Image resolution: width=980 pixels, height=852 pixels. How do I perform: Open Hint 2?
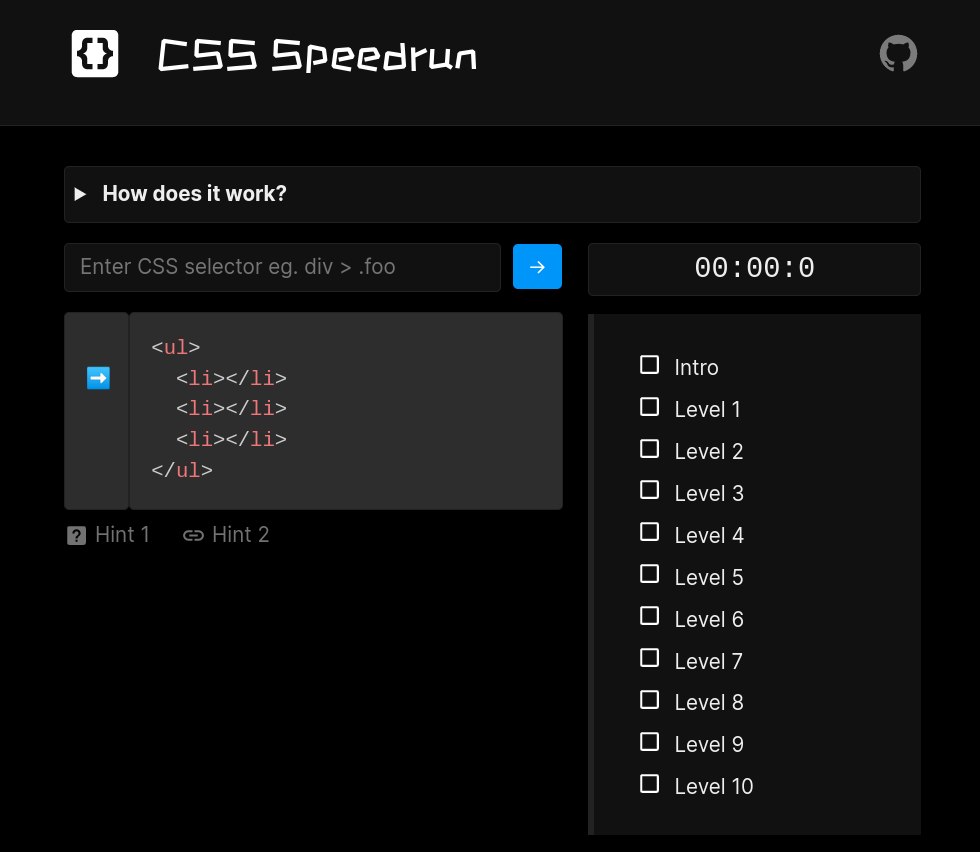(241, 534)
